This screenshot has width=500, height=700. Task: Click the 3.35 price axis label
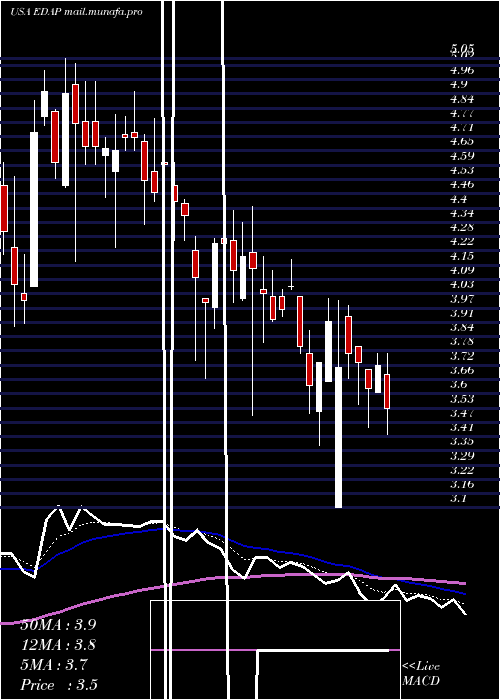tap(462, 442)
